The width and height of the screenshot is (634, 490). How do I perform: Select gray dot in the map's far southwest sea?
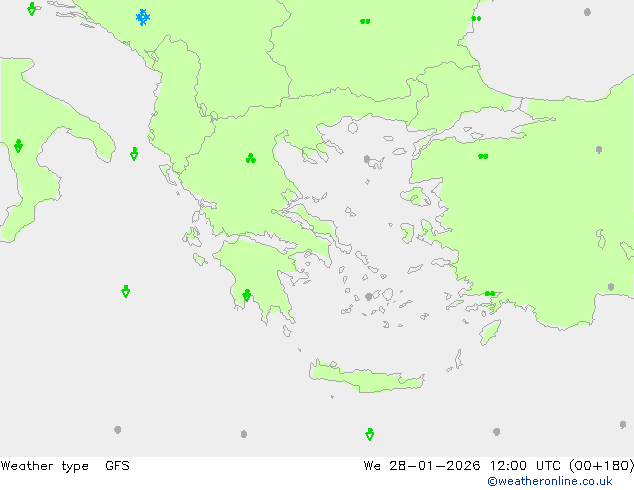coord(117,430)
